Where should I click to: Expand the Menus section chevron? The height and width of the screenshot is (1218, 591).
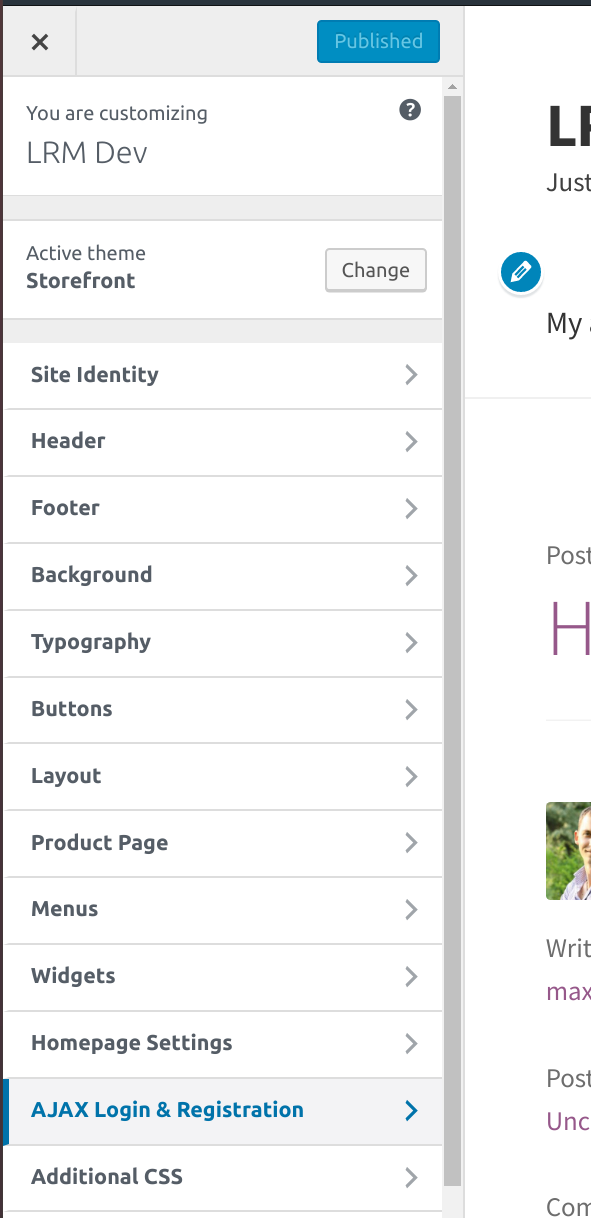(x=410, y=910)
